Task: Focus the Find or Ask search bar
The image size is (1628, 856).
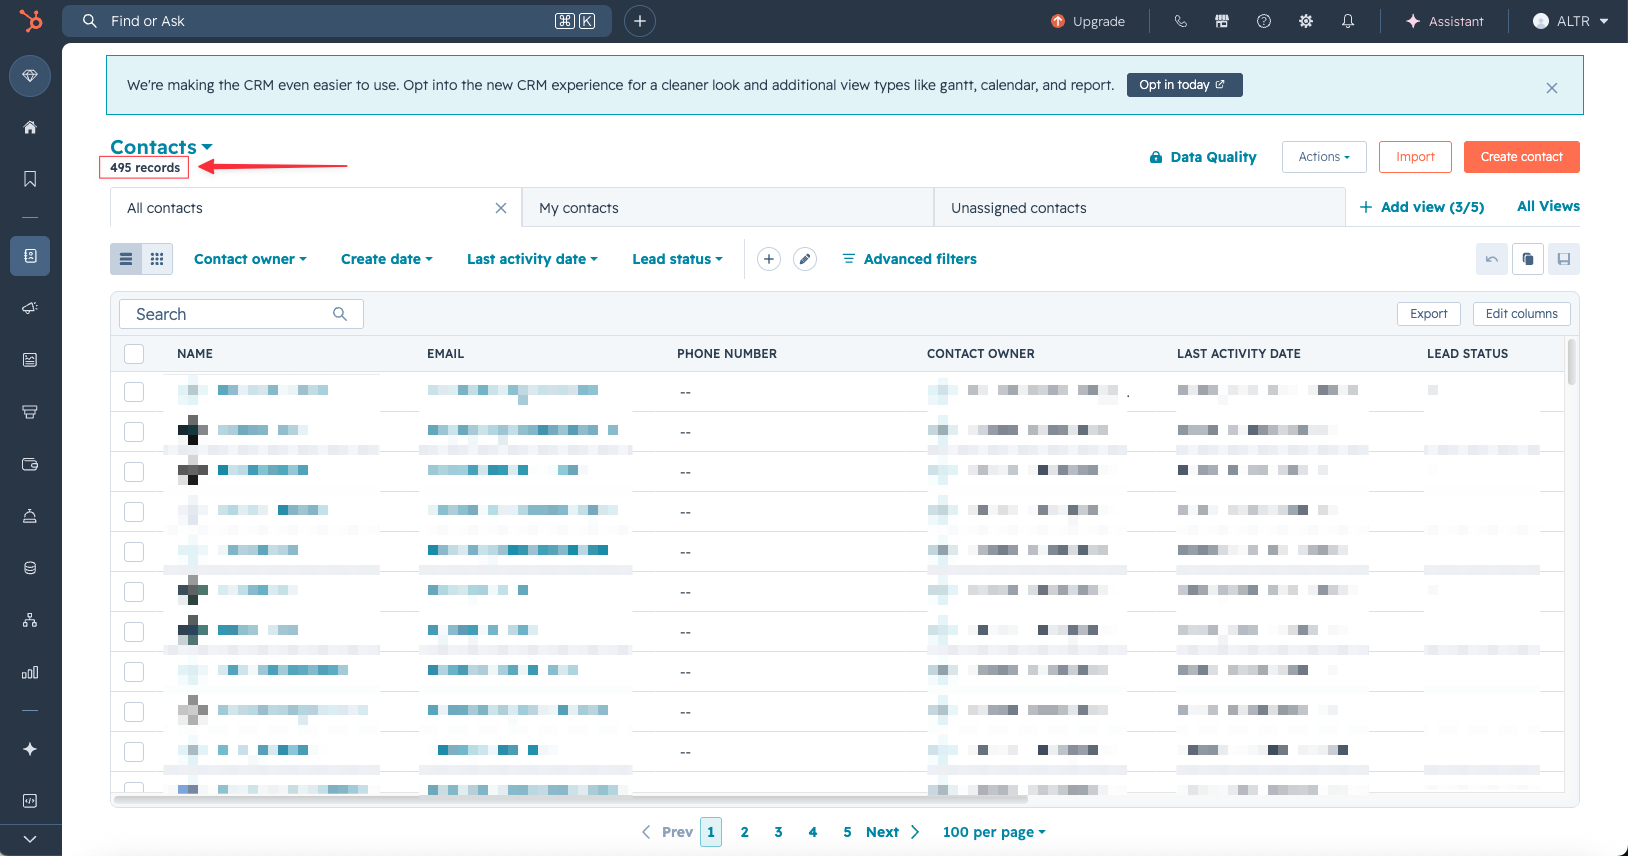Action: tap(337, 21)
